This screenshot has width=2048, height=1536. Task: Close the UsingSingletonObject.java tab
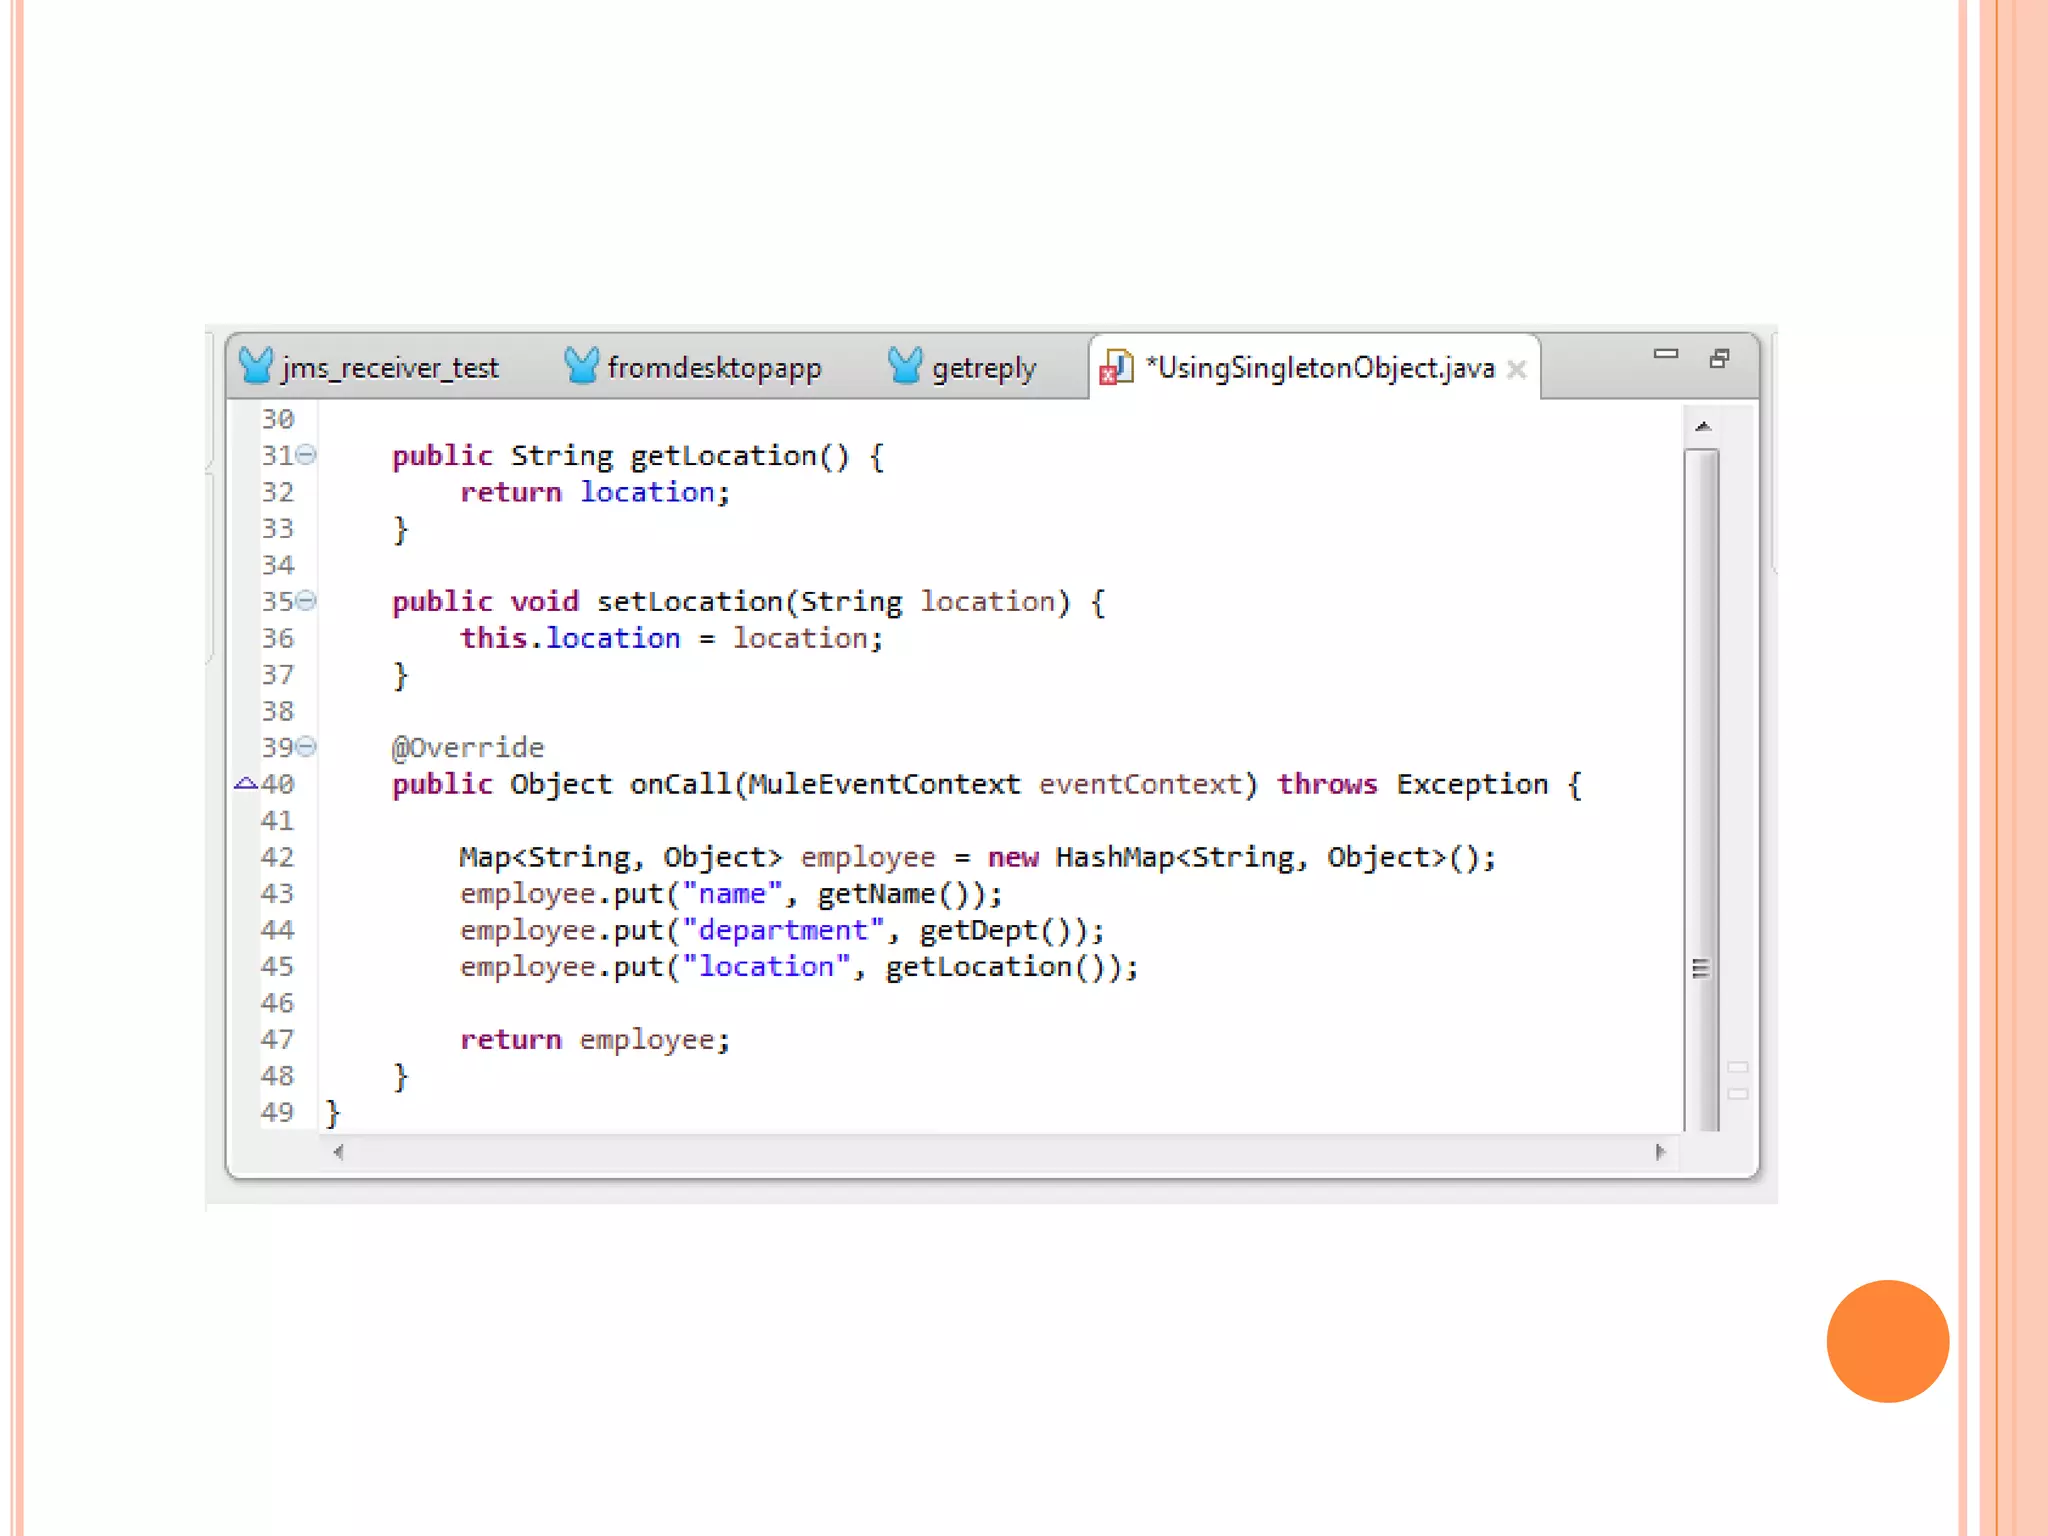1516,370
